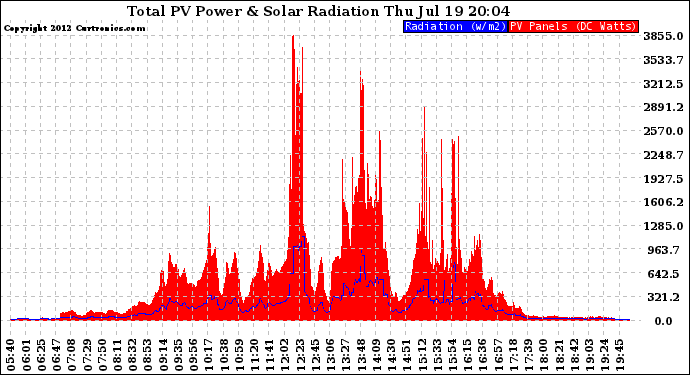This screenshot has height=375, width=690.
Task: Click the x-axis time label 13:06
Action: [331, 355]
